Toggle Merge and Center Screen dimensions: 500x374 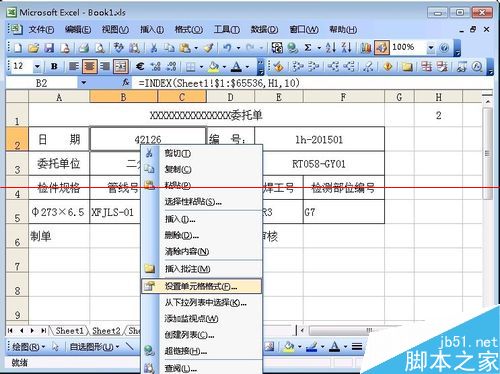tap(121, 67)
